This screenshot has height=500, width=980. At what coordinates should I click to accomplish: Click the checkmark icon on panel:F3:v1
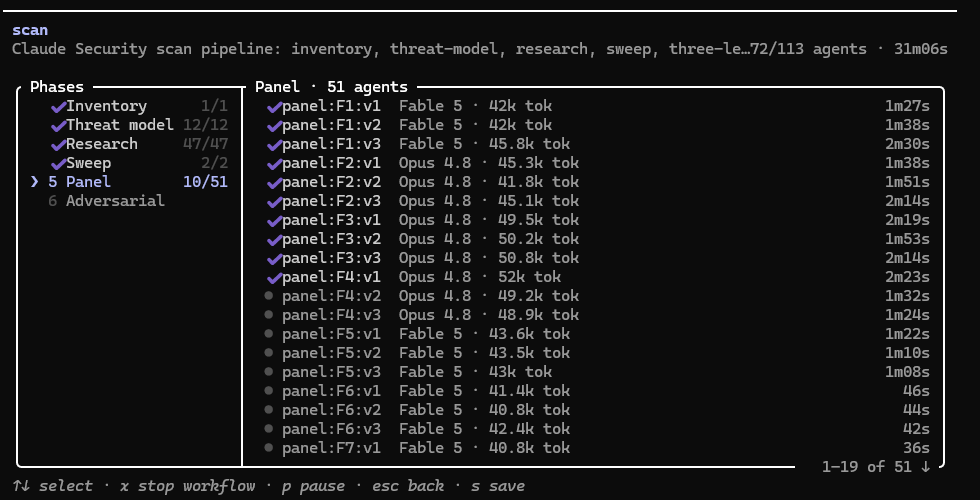coord(274,221)
